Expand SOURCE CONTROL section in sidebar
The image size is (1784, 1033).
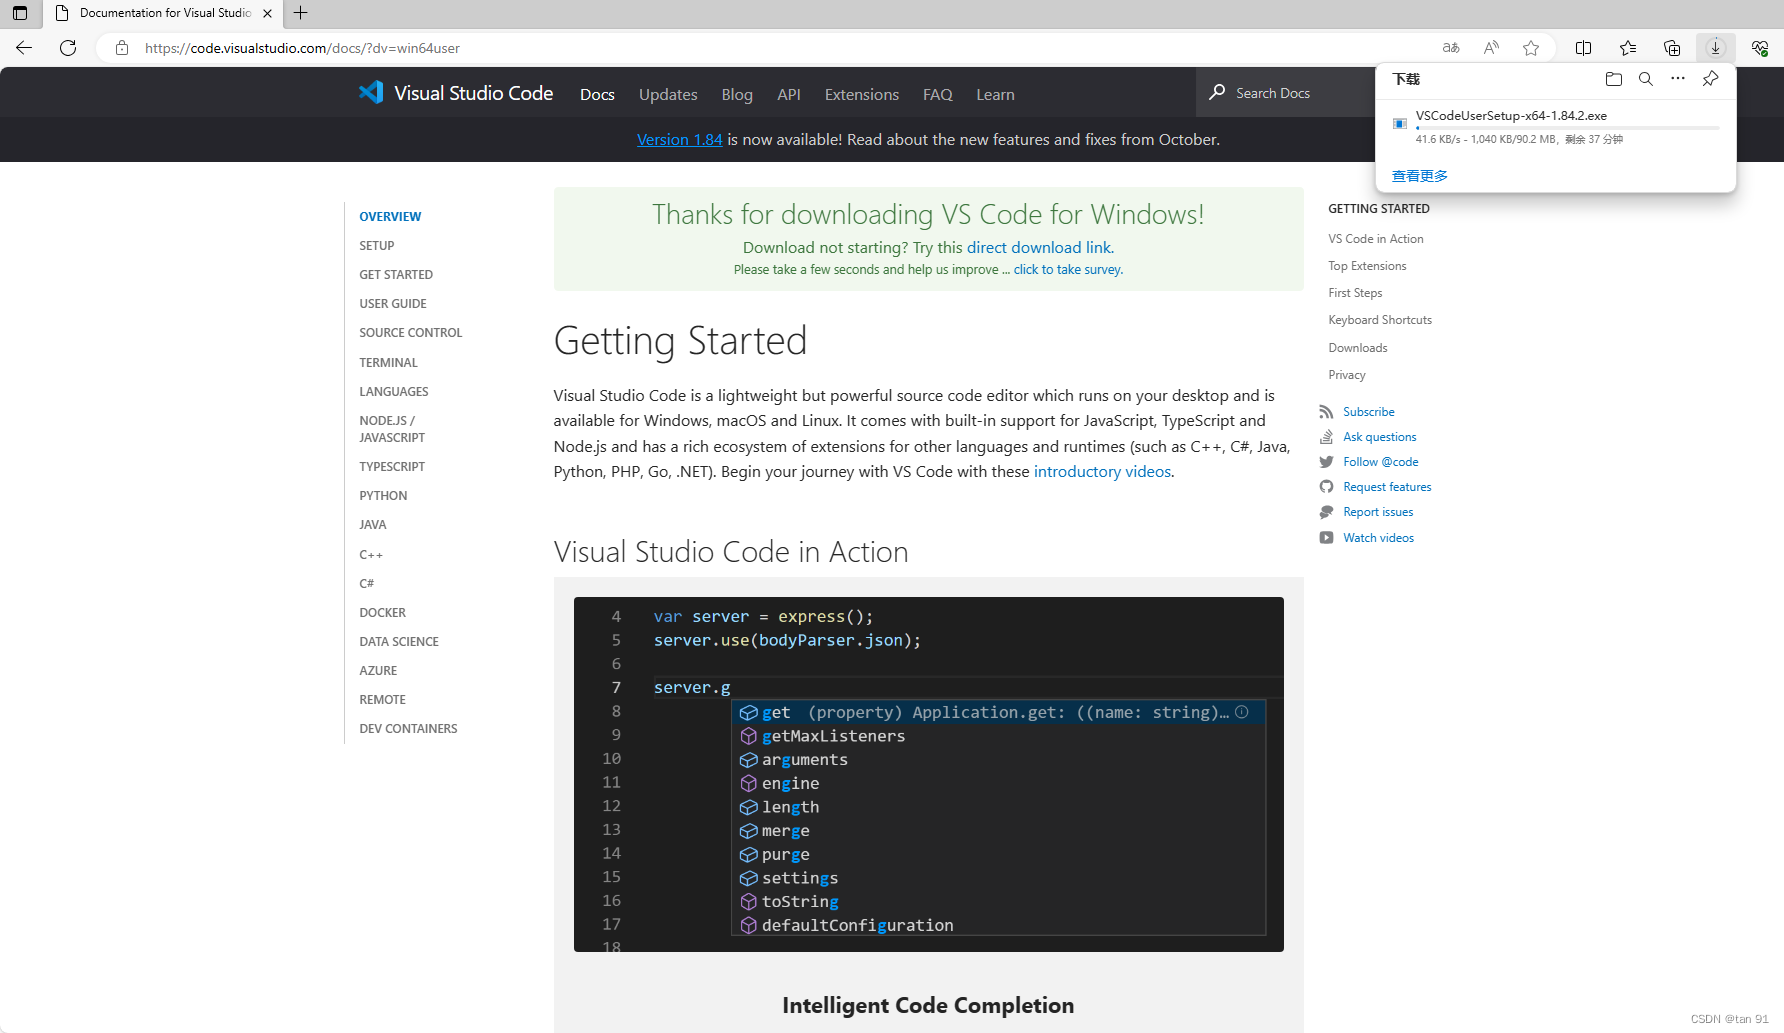(x=411, y=333)
